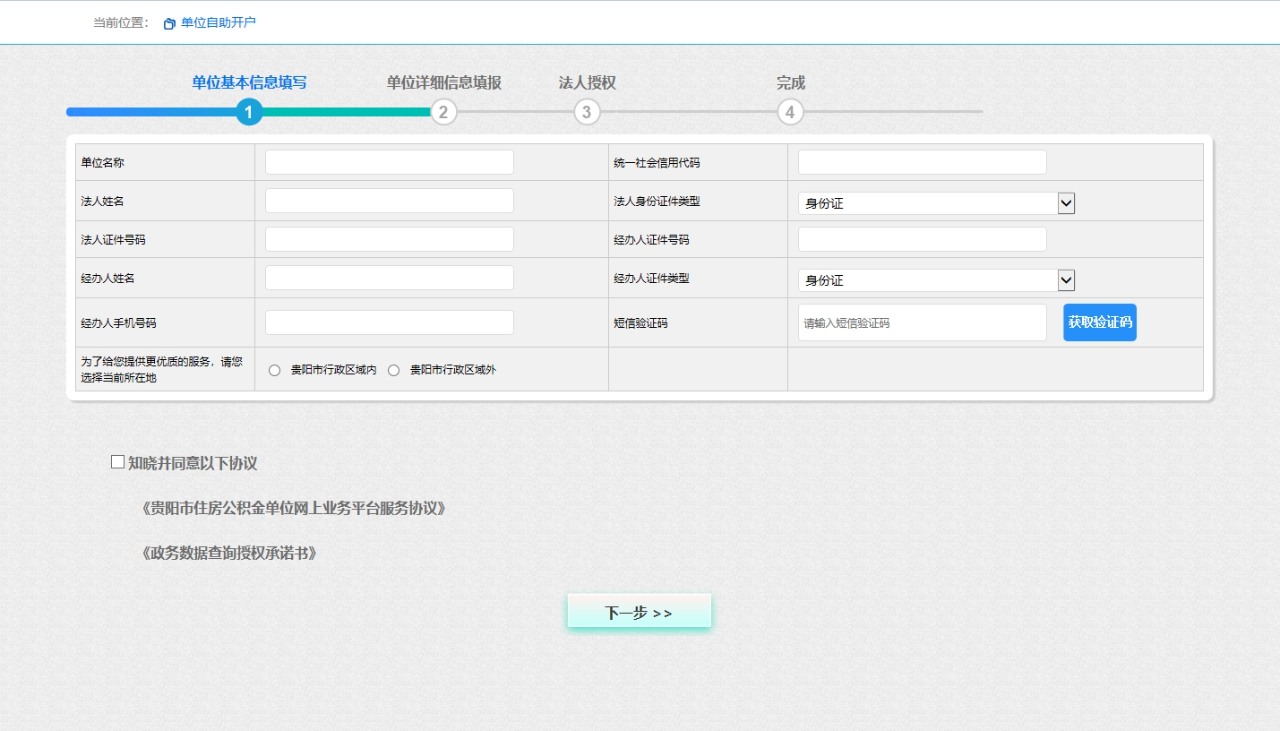
Task: Open the 单位自助开户 breadcrumb link
Action: pyautogui.click(x=218, y=22)
